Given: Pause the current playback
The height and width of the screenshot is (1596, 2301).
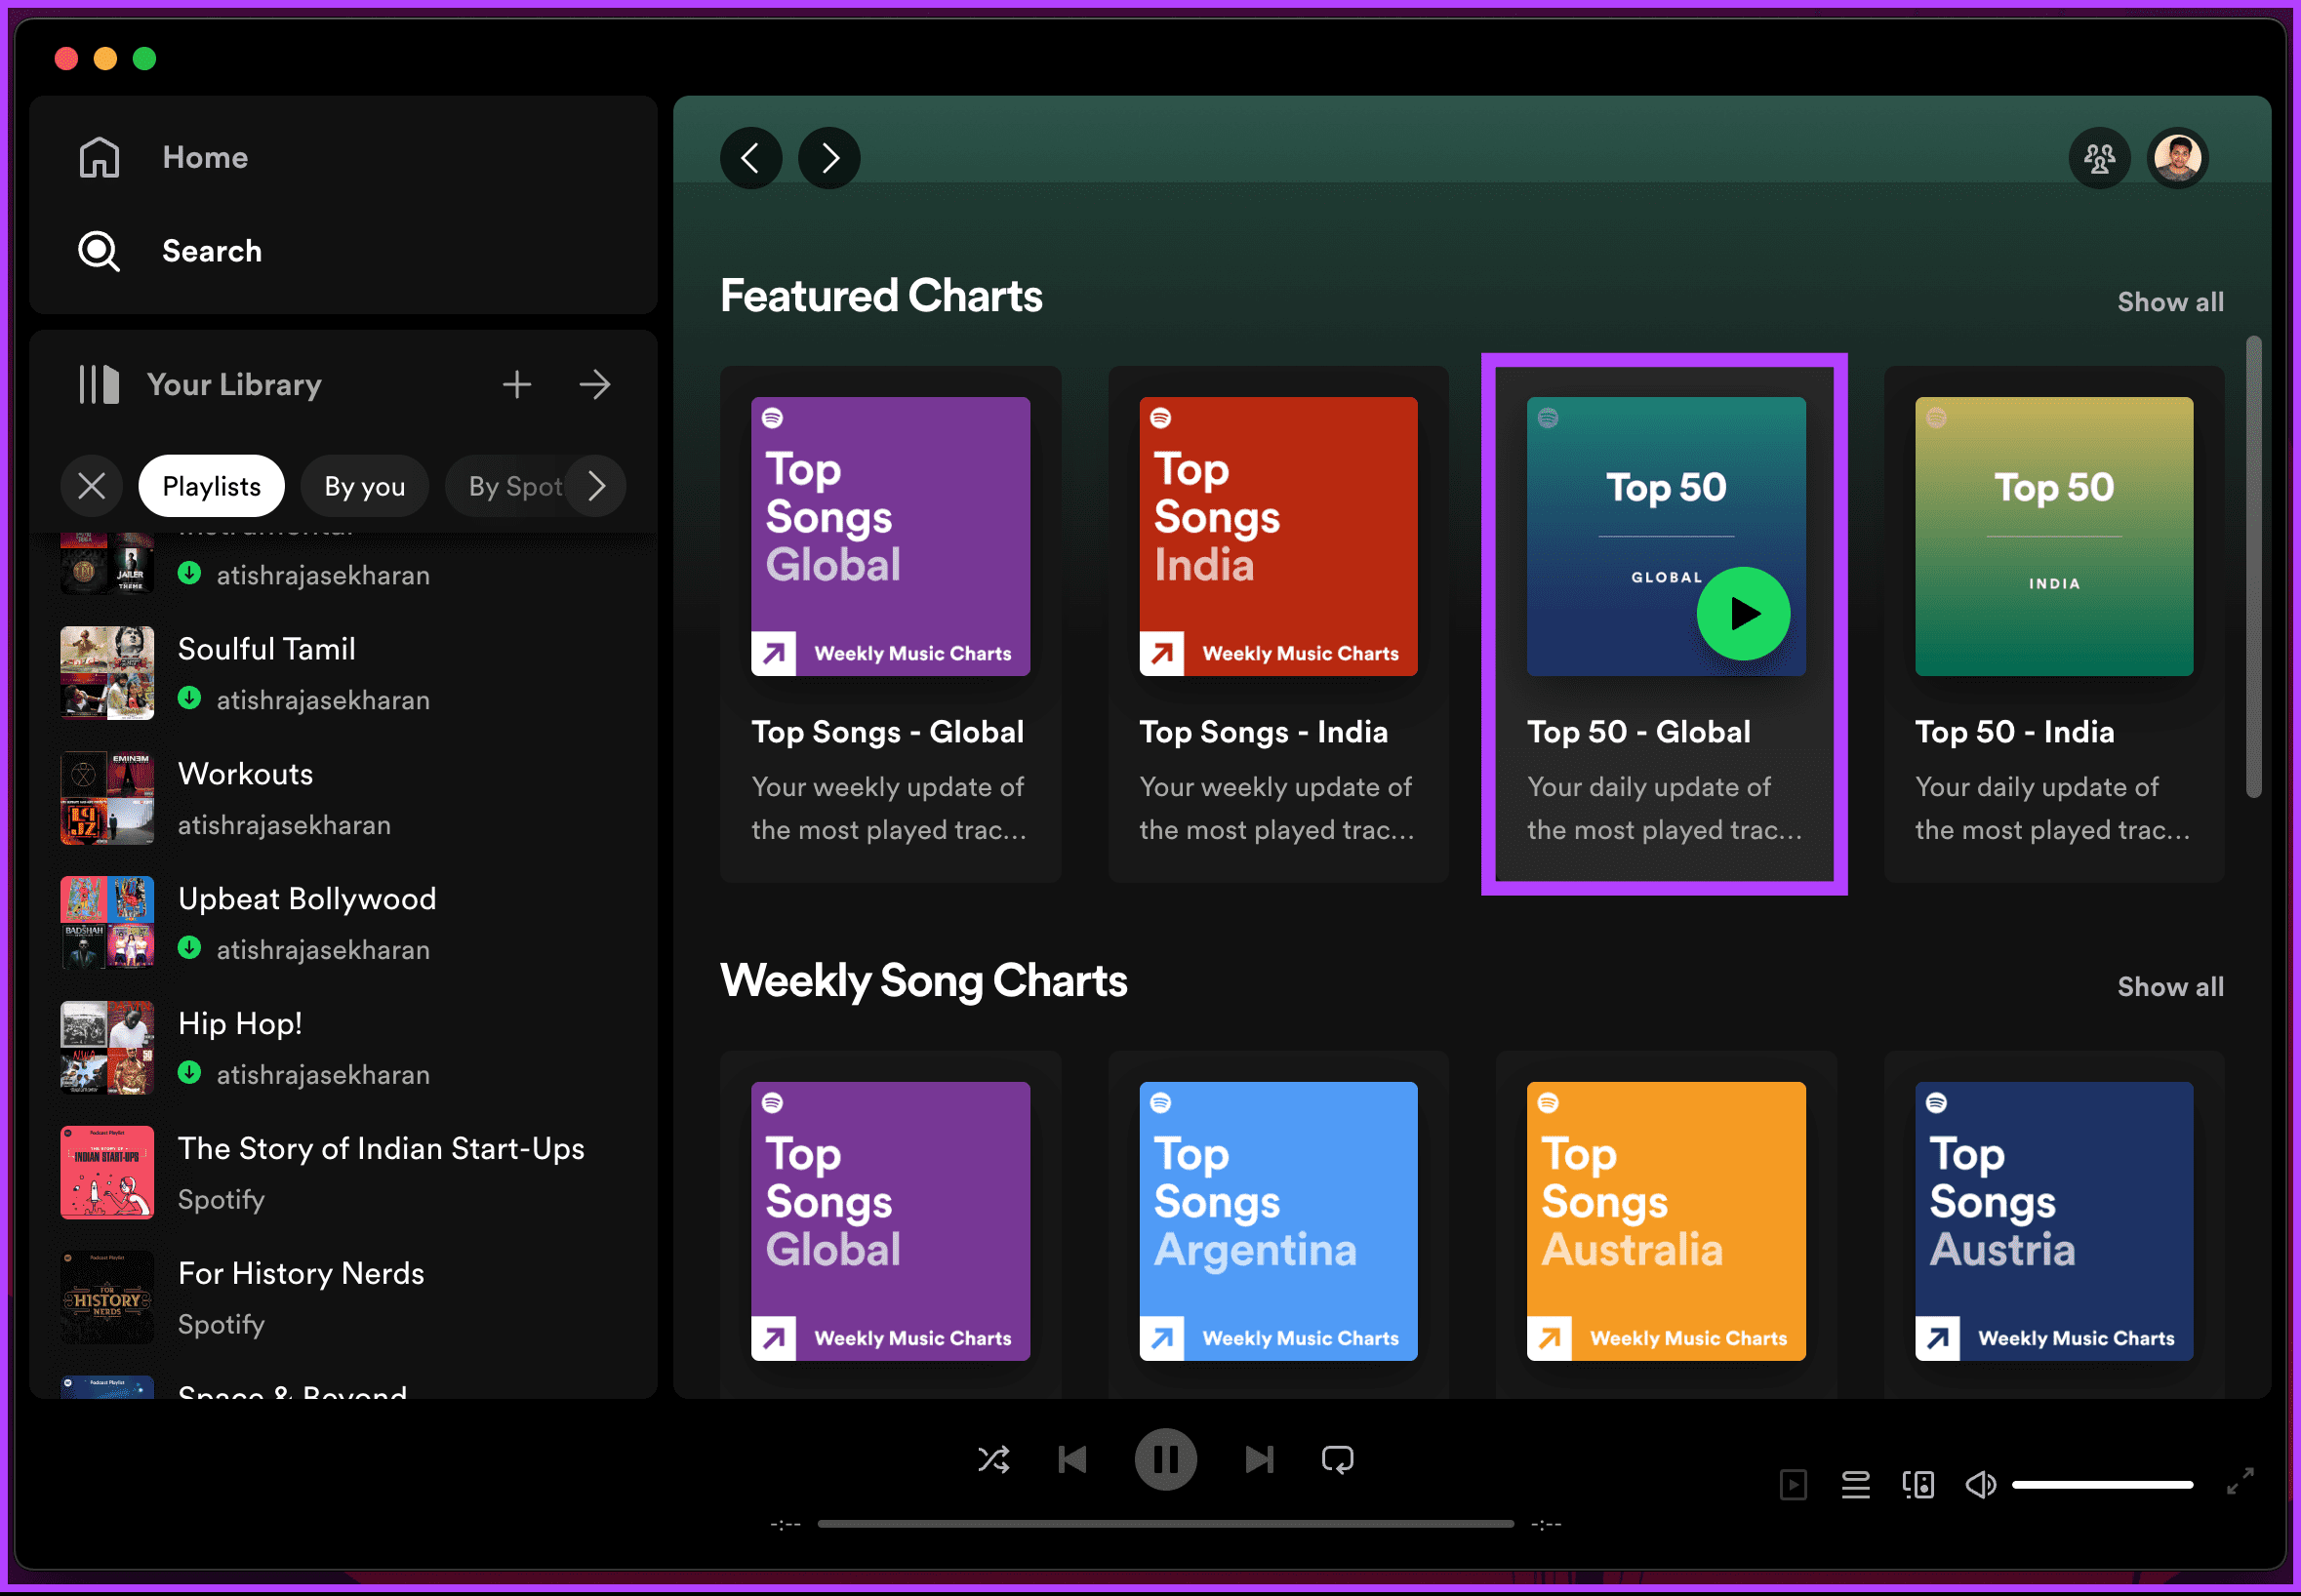Looking at the screenshot, I should click(x=1165, y=1460).
